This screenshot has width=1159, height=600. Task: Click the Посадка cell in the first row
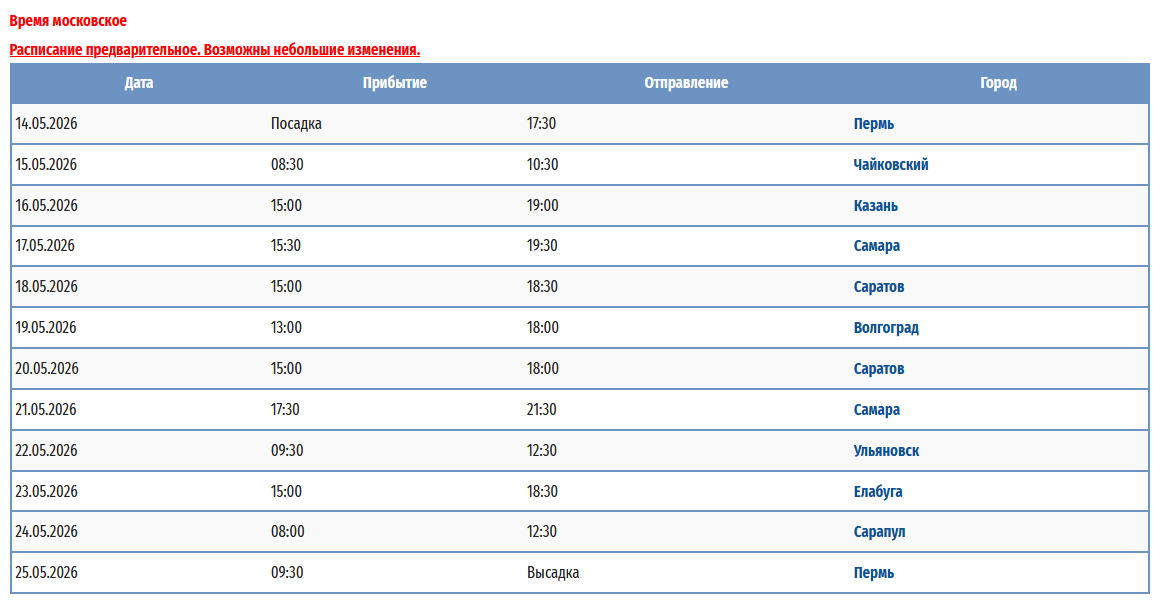tap(296, 124)
